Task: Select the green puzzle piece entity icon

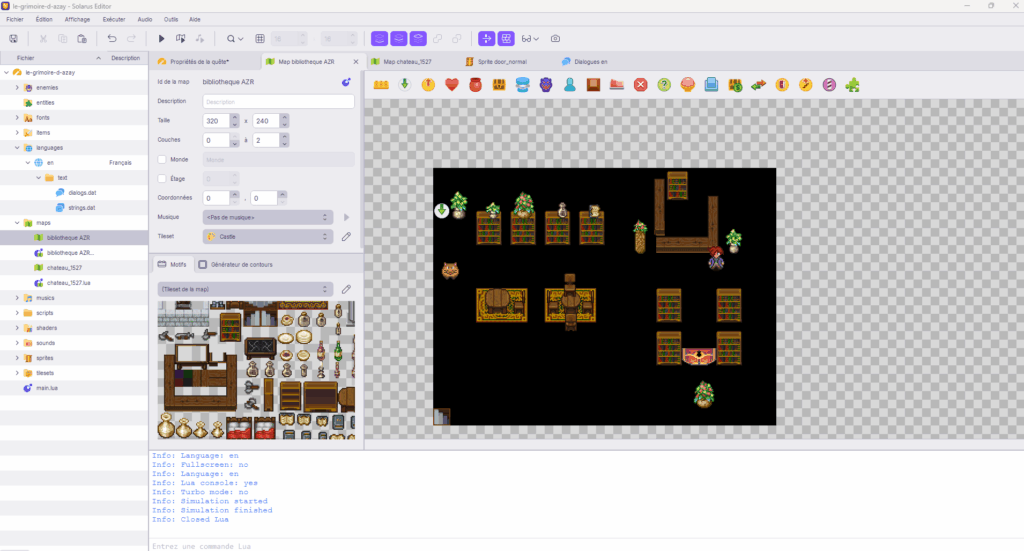Action: pyautogui.click(x=852, y=85)
